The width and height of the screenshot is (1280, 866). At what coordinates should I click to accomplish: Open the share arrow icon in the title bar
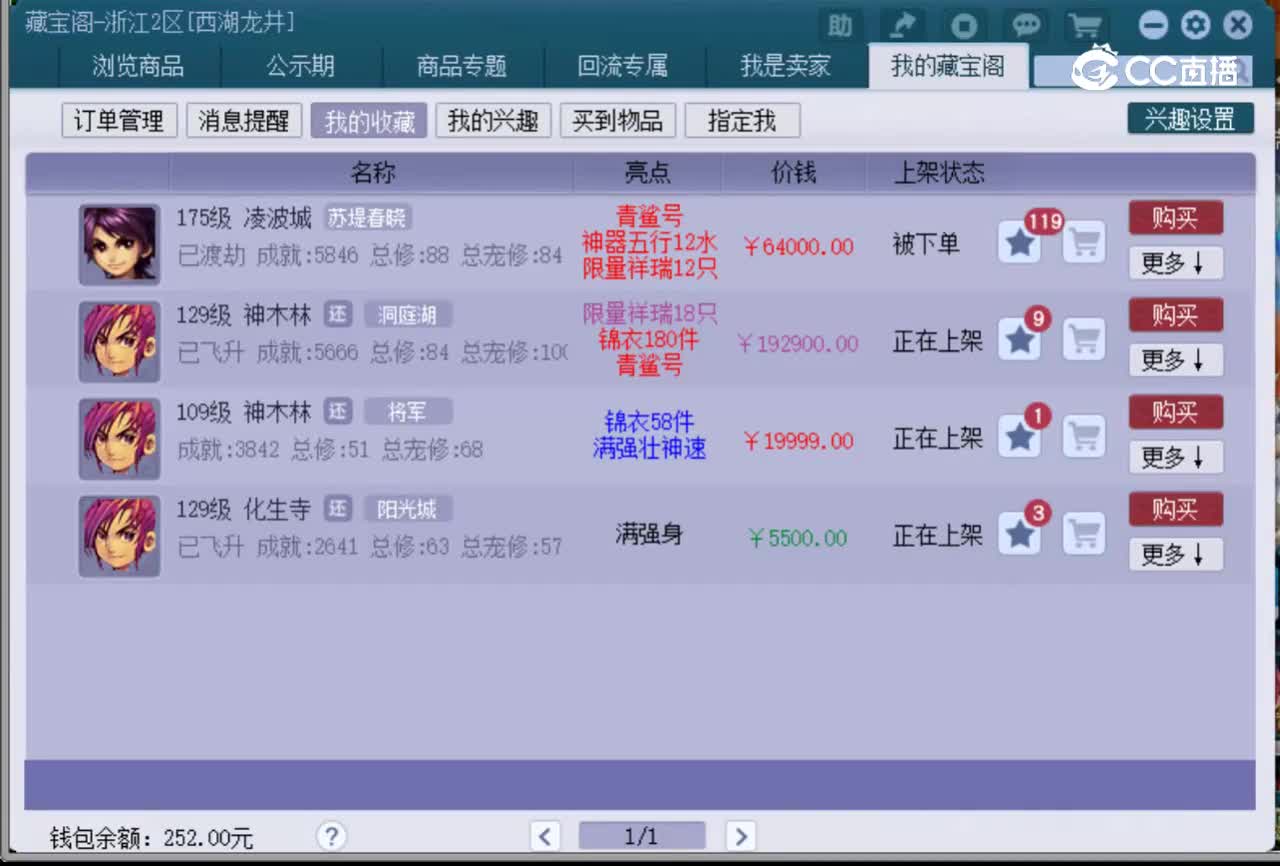[x=902, y=26]
